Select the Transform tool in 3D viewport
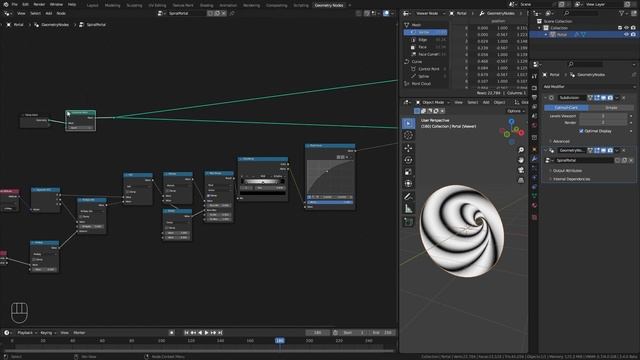The height and width of the screenshot is (360, 640). point(409,184)
